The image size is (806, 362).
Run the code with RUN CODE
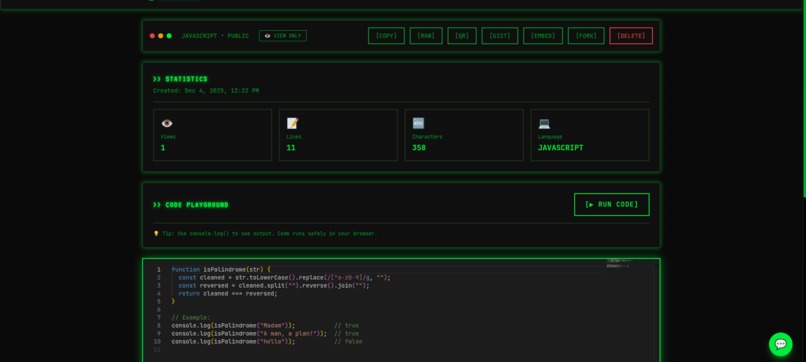pyautogui.click(x=611, y=205)
